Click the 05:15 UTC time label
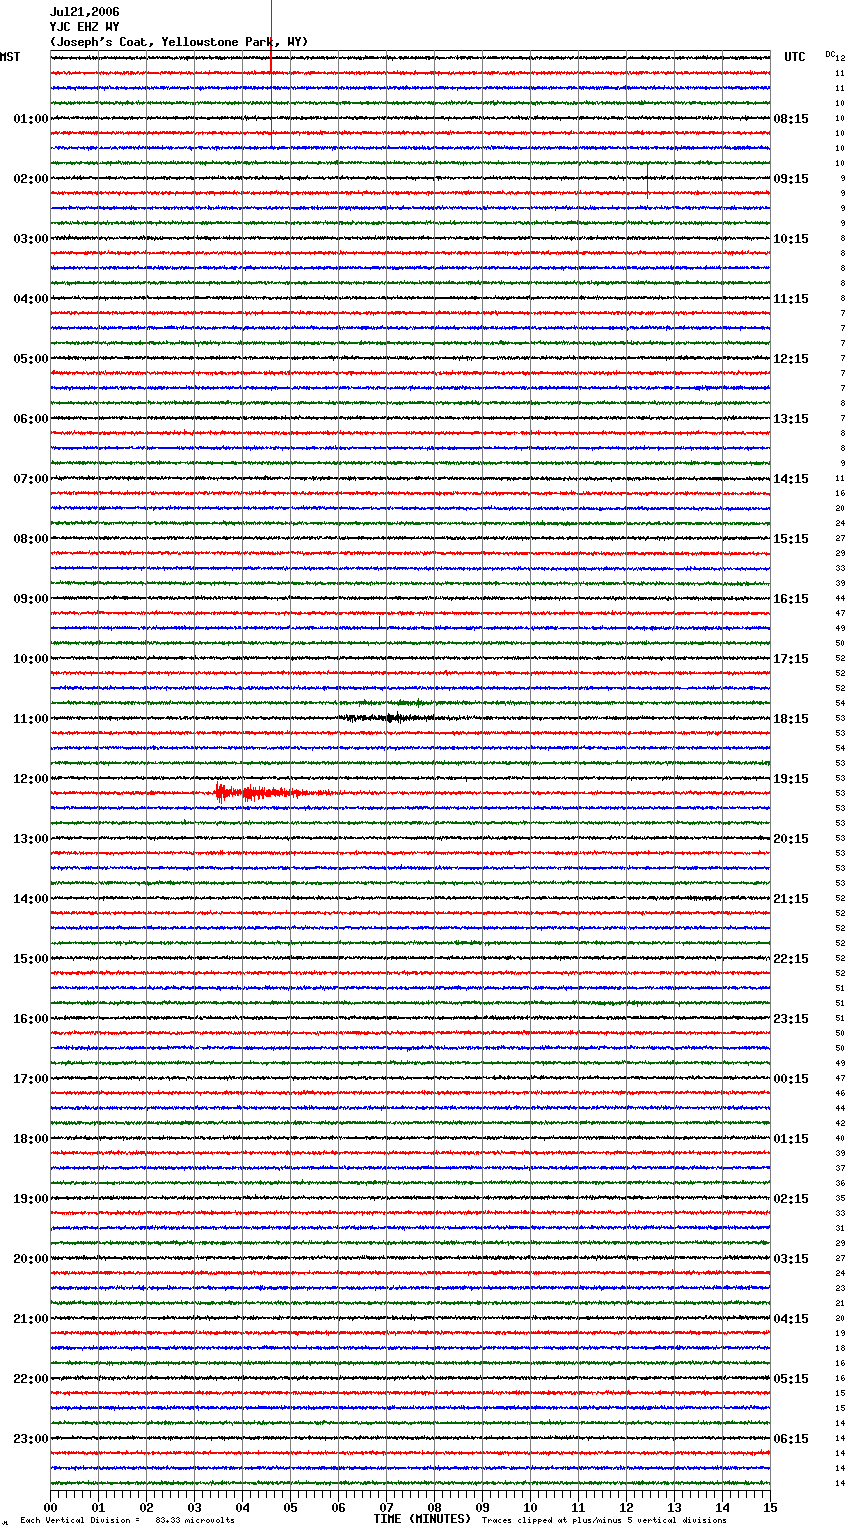Screen dimensions: 850x1534 [x=791, y=1379]
